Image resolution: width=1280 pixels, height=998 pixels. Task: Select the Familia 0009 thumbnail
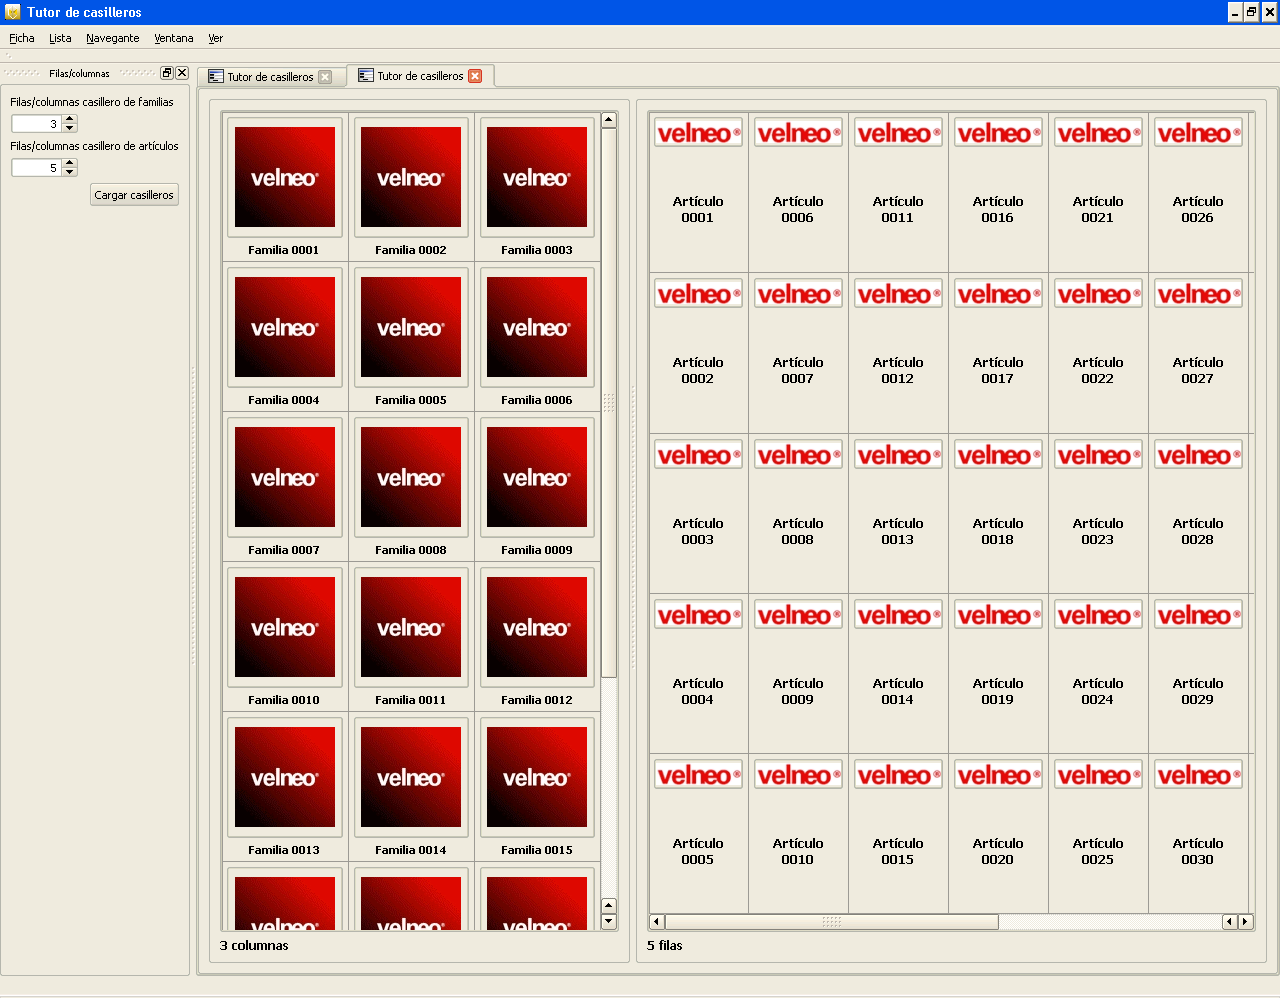point(537,478)
